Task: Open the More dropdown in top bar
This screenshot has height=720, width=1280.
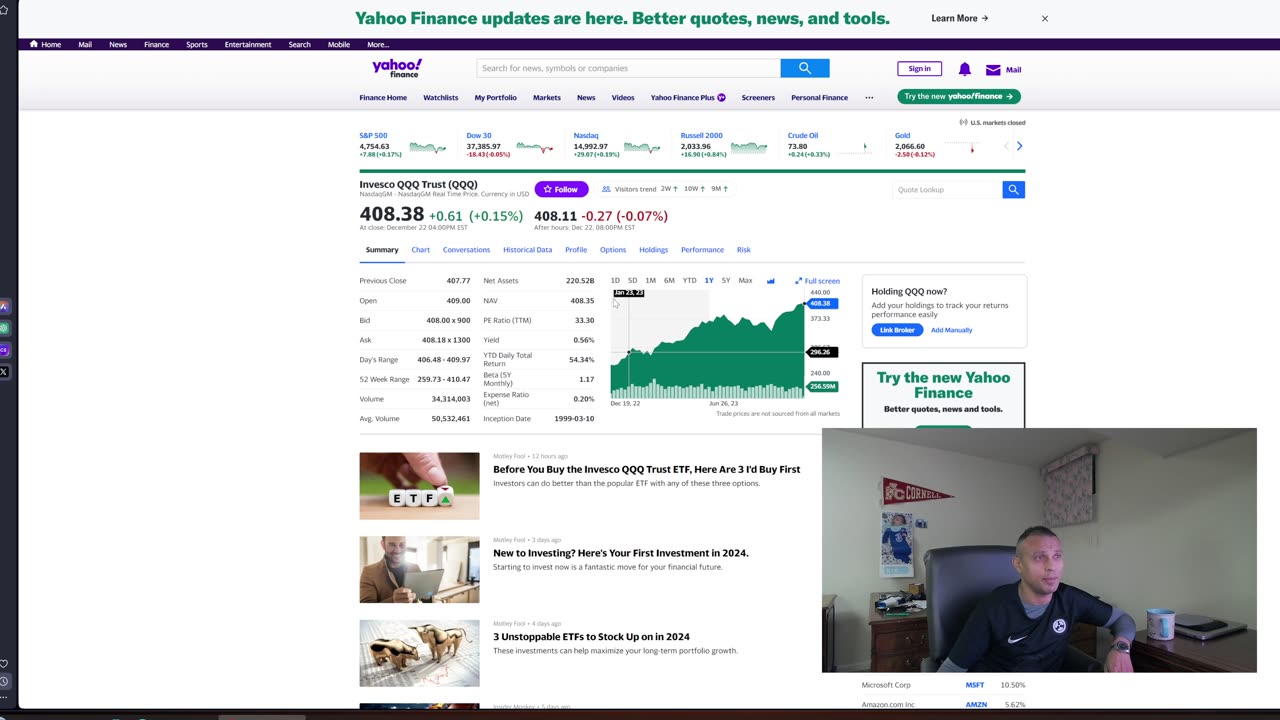Action: pos(377,44)
